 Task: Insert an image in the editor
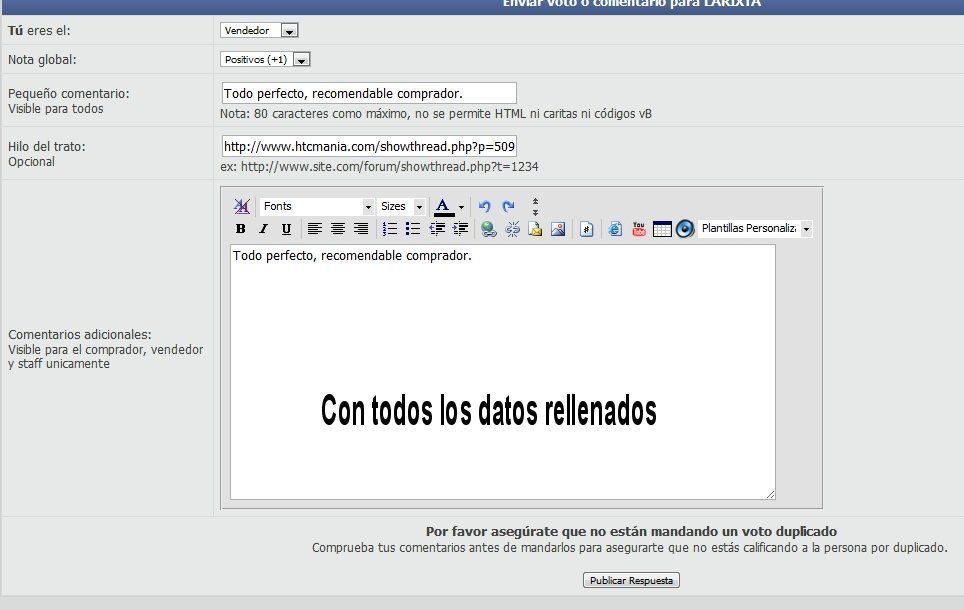[558, 229]
